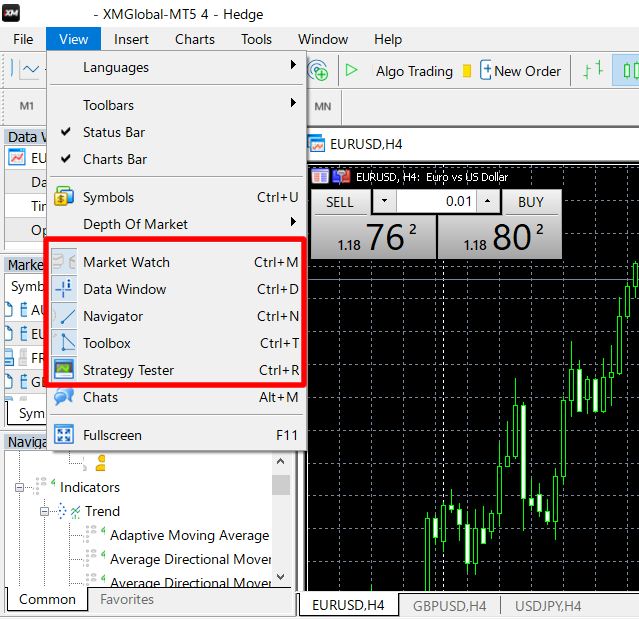Click the buy price 1.18802 tile

pos(500,237)
